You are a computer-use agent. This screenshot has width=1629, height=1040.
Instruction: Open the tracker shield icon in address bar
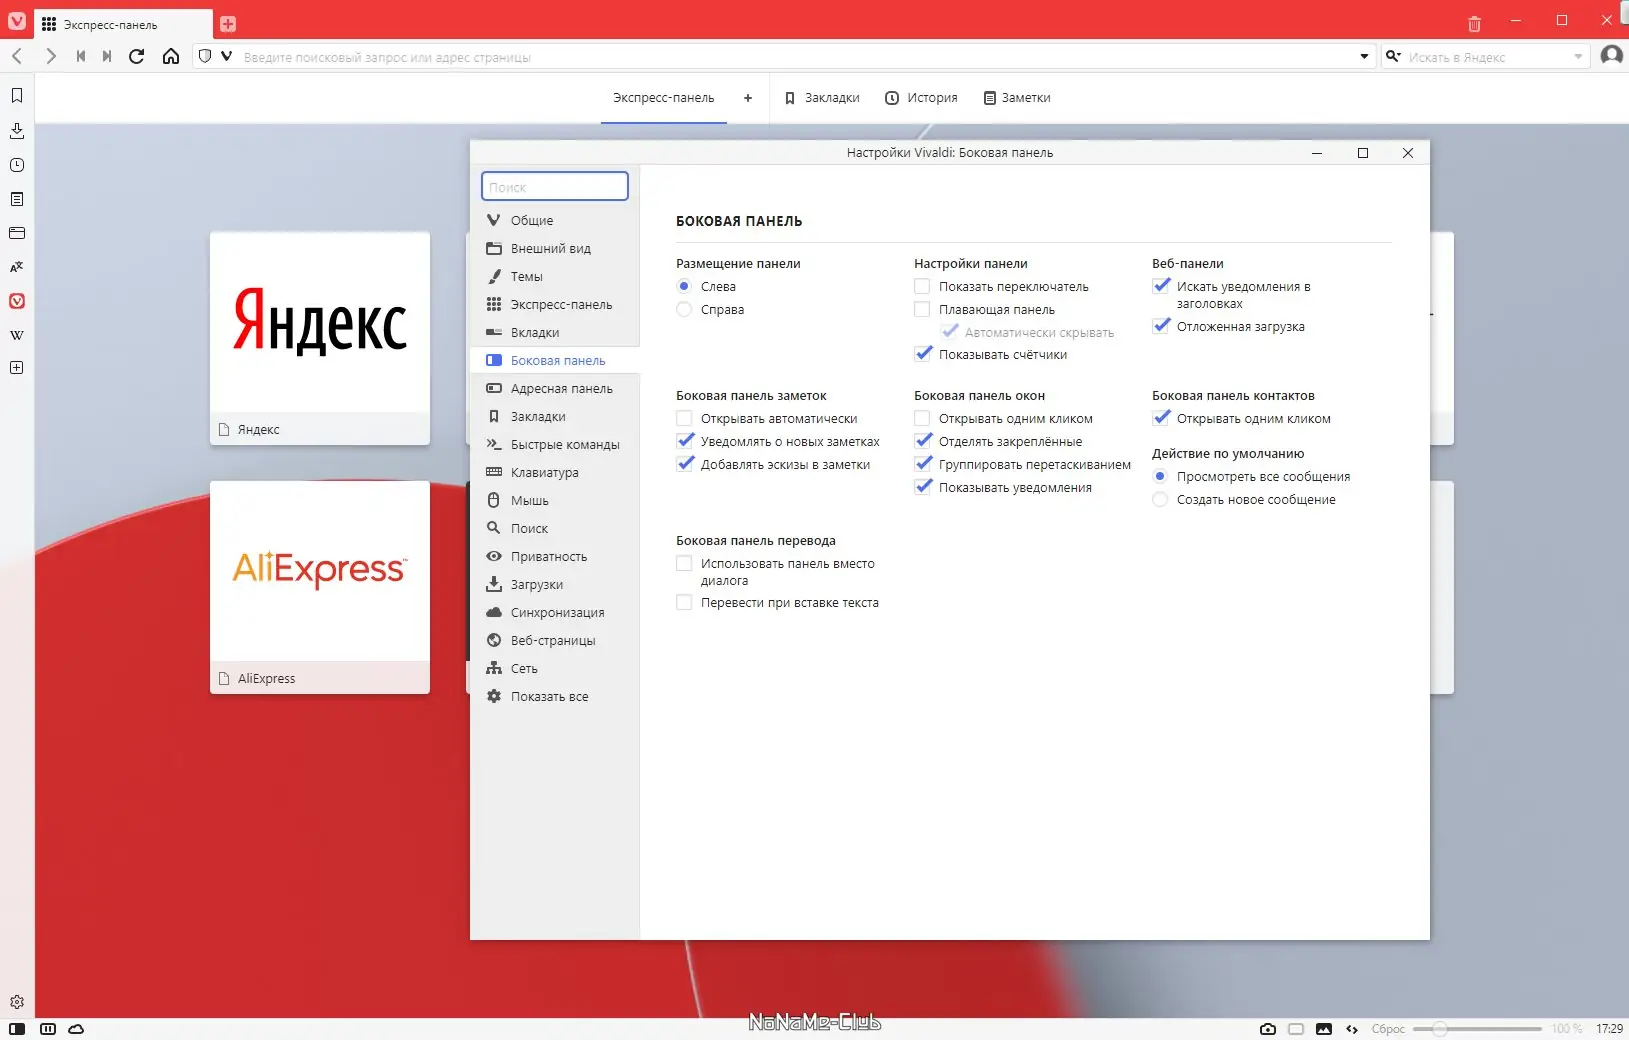pyautogui.click(x=205, y=56)
